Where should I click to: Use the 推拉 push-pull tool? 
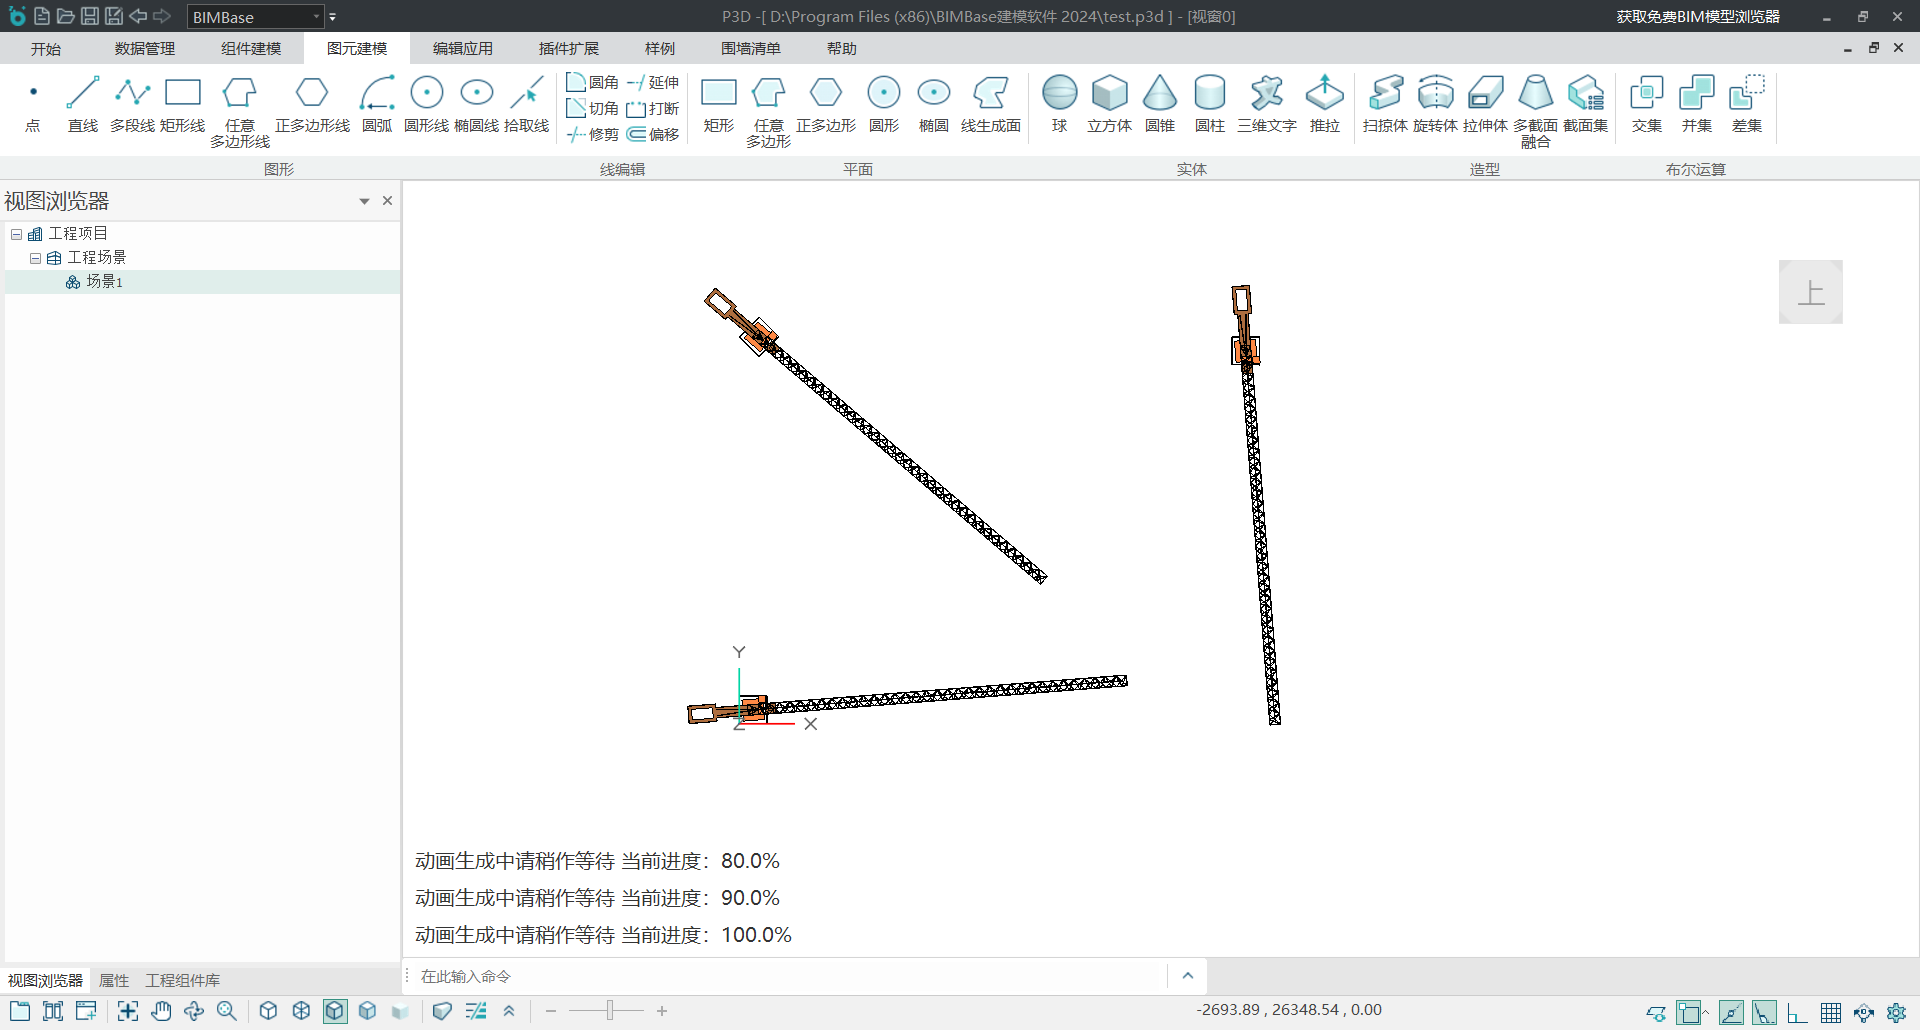pyautogui.click(x=1325, y=104)
